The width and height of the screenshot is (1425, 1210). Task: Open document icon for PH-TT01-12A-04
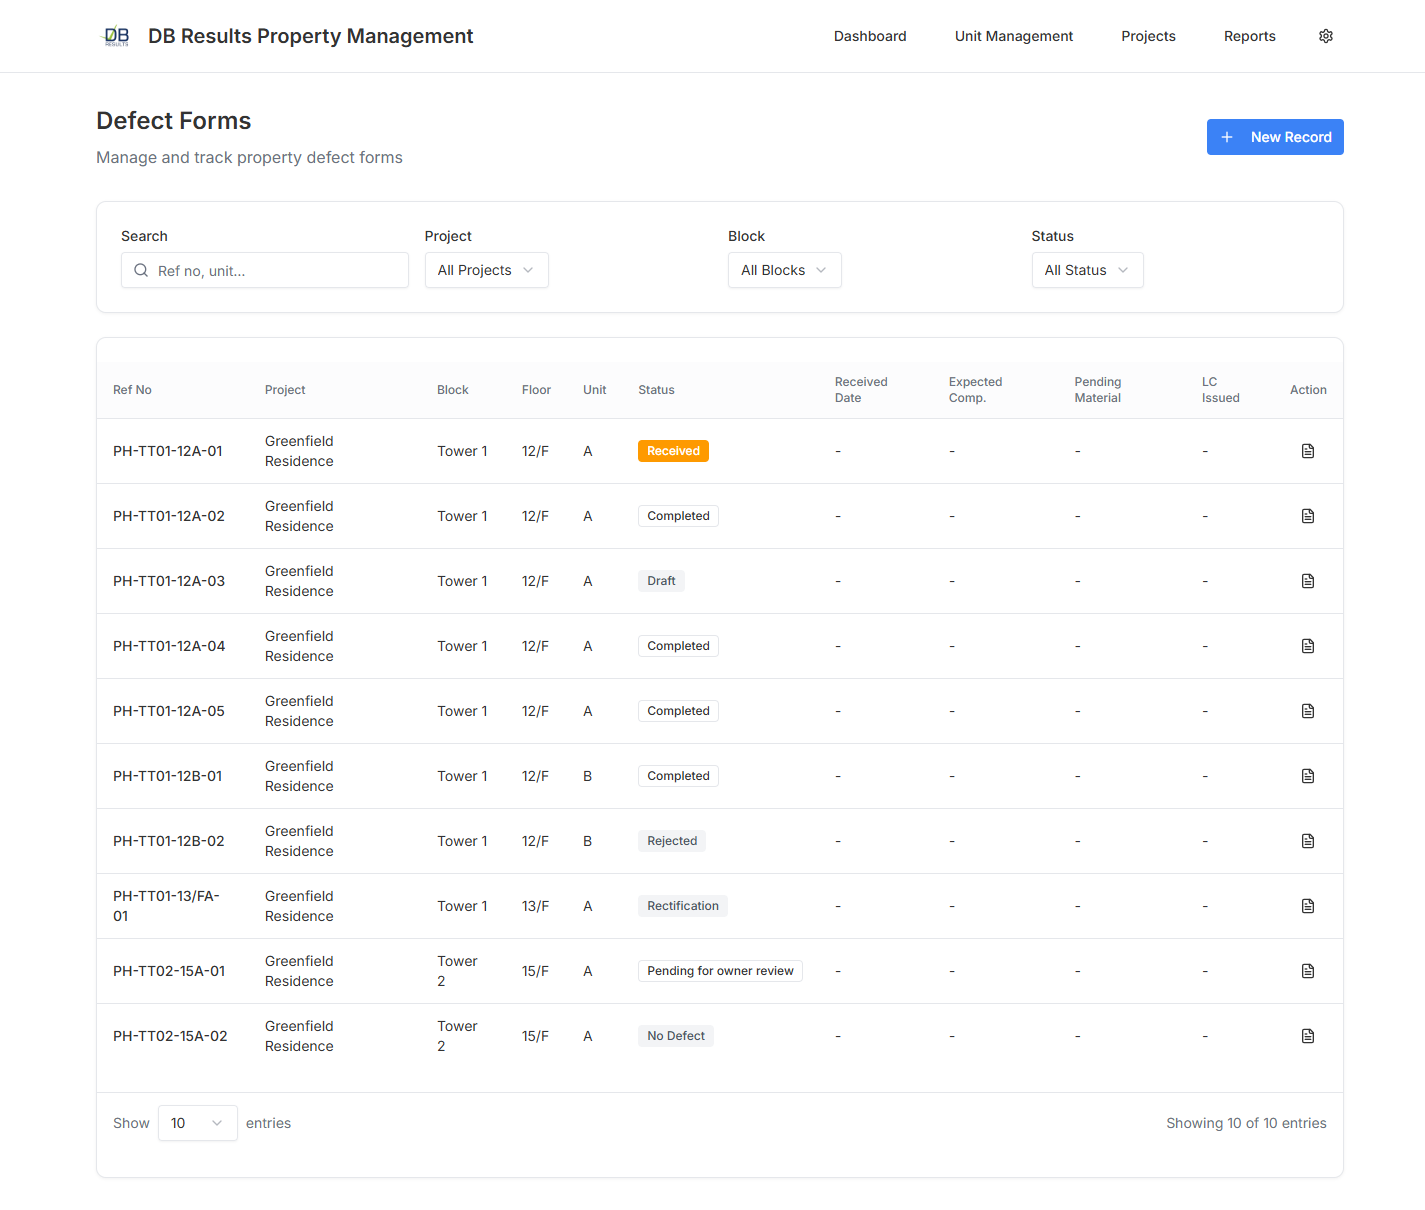[x=1308, y=646]
